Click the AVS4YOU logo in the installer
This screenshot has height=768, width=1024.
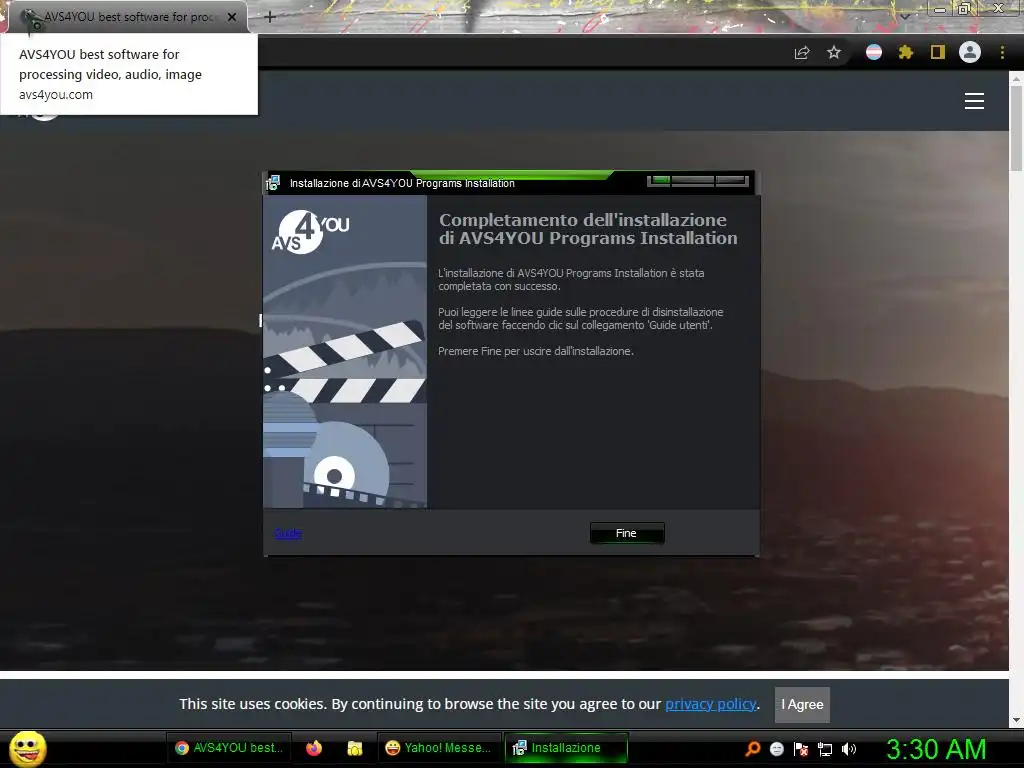[x=310, y=231]
